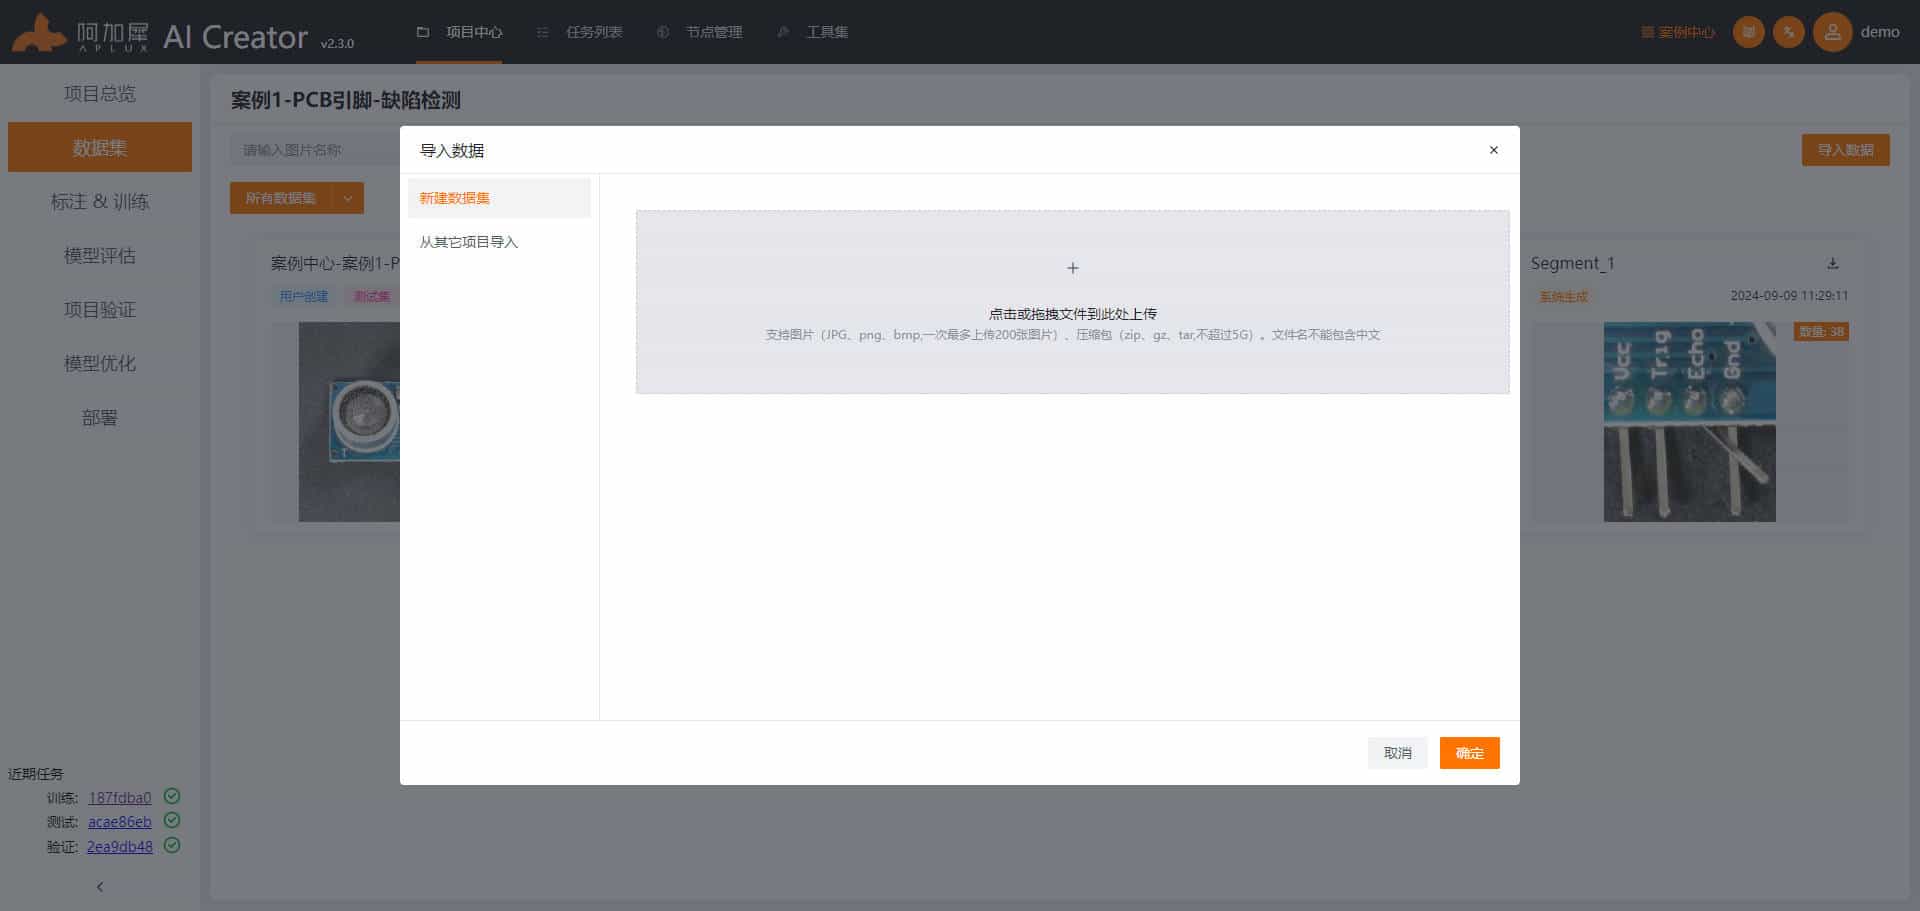Click the 系统生成 tag
The width and height of the screenshot is (1920, 911).
[1564, 297]
